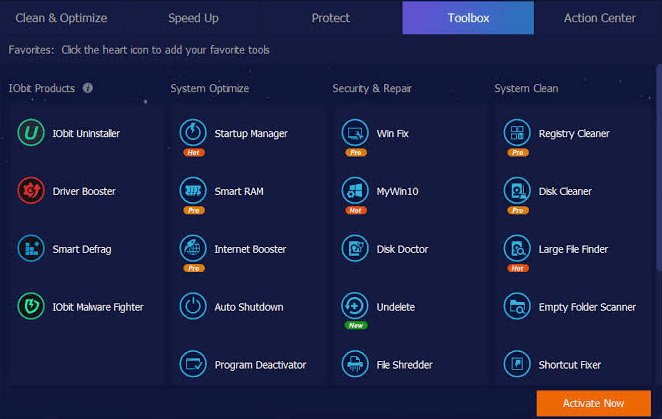Open the Shortcut Fixer icon
Screen dimensions: 662x419
tap(517, 364)
